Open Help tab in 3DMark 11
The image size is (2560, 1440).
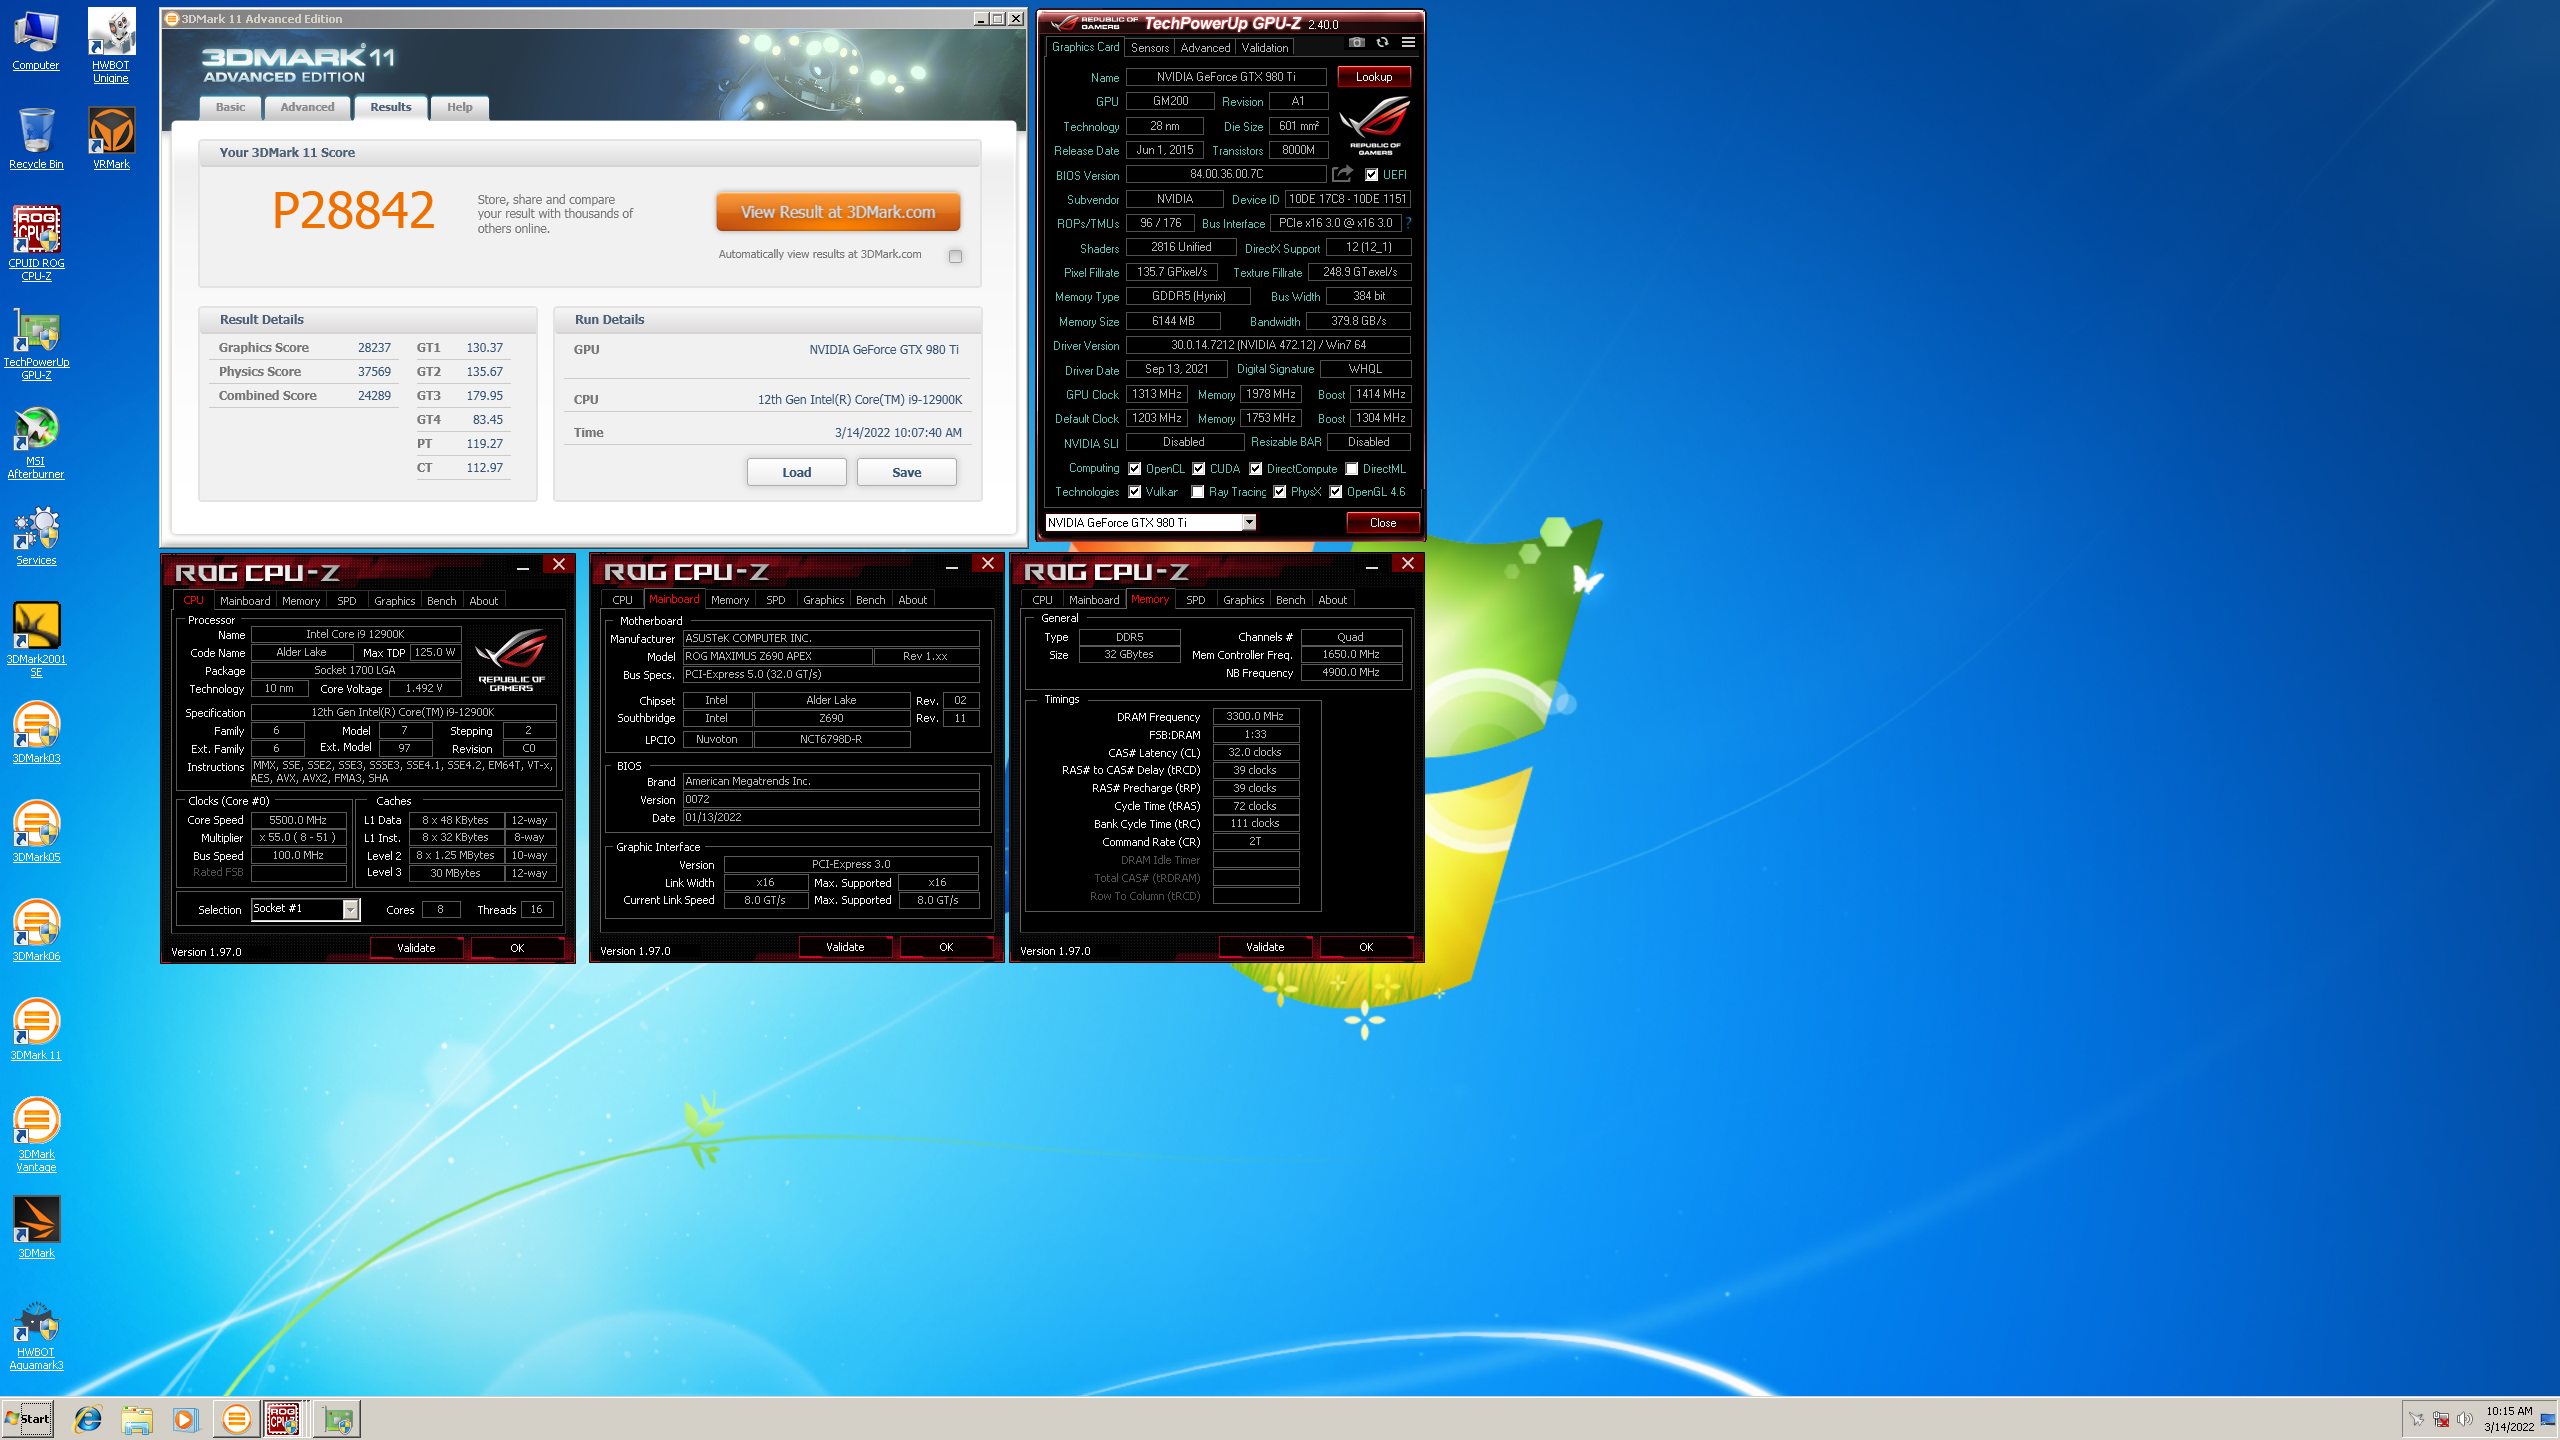coord(460,107)
